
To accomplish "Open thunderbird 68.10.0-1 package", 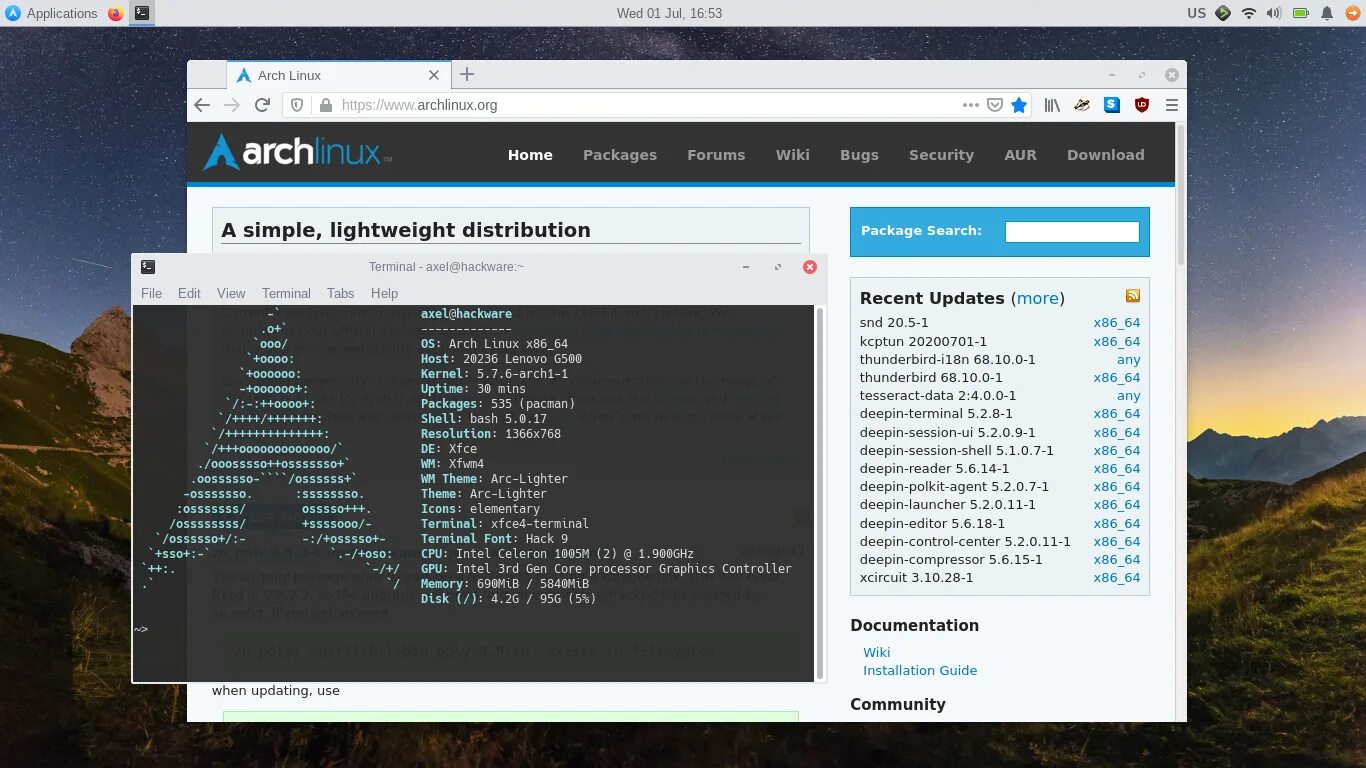I will [931, 378].
